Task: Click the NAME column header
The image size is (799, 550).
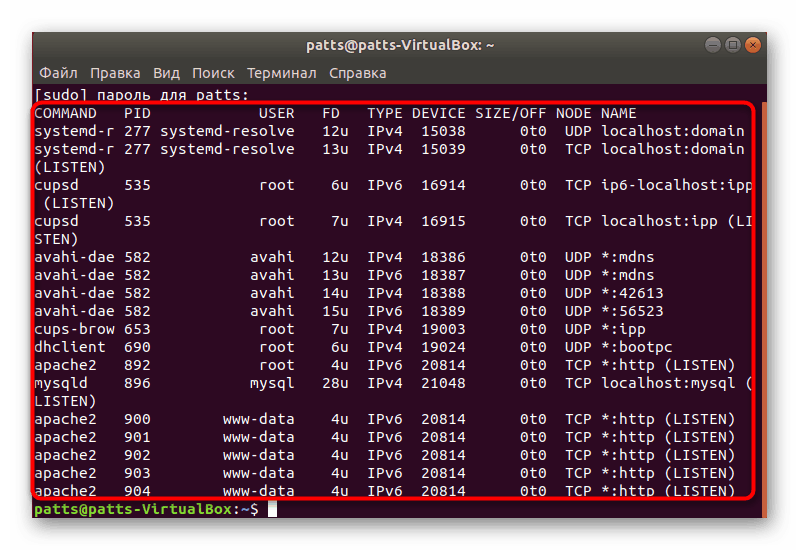Action: click(x=618, y=113)
